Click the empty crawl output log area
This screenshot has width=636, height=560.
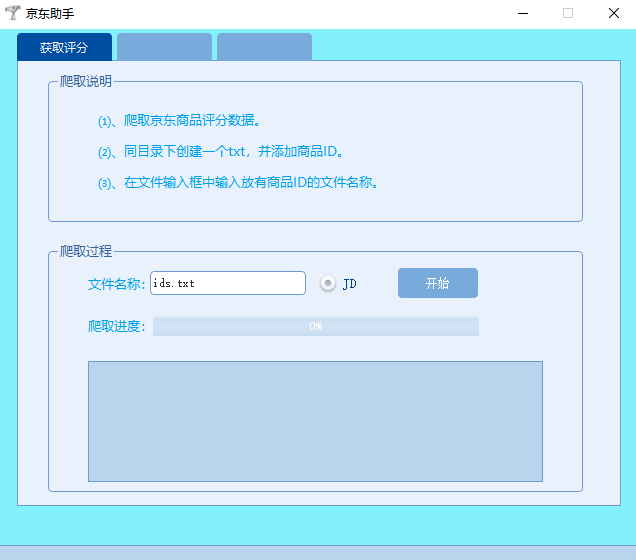[x=315, y=421]
